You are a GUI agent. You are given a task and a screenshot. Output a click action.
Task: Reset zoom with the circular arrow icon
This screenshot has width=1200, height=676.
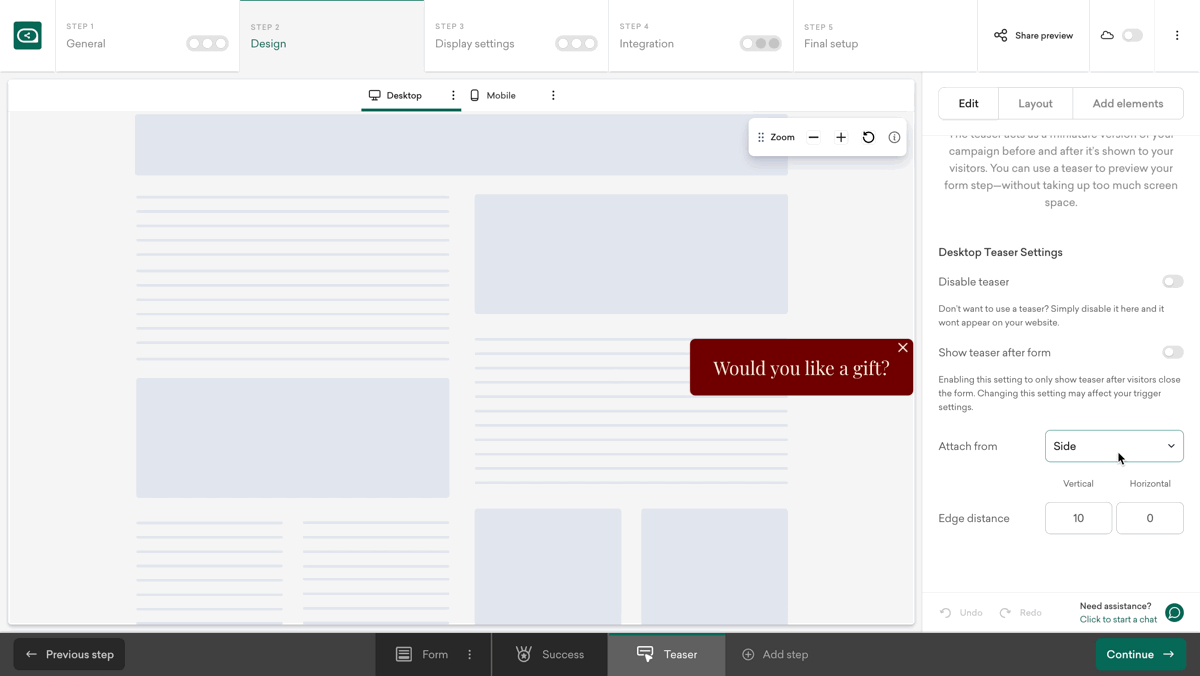[868, 137]
